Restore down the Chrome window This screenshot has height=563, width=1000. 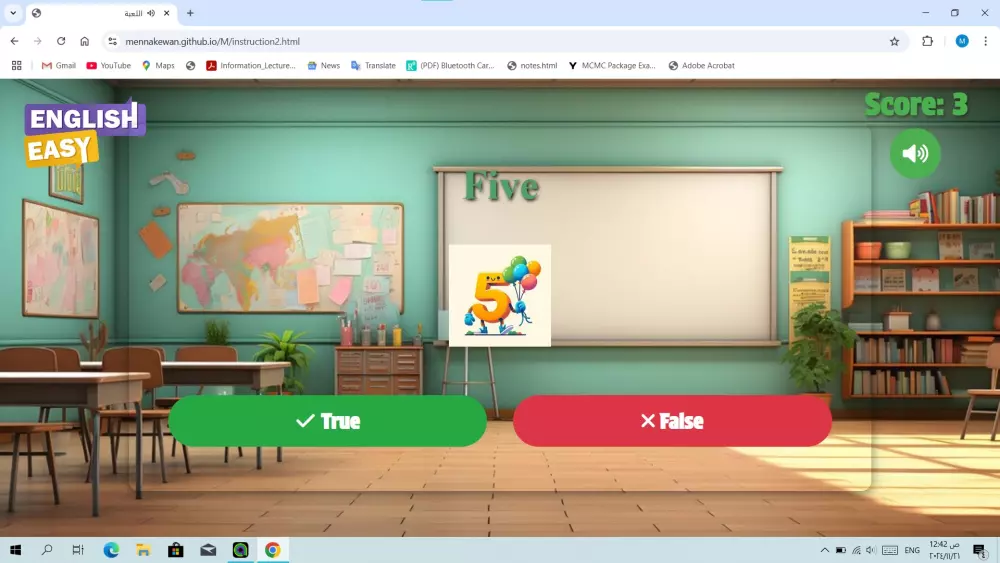[955, 13]
